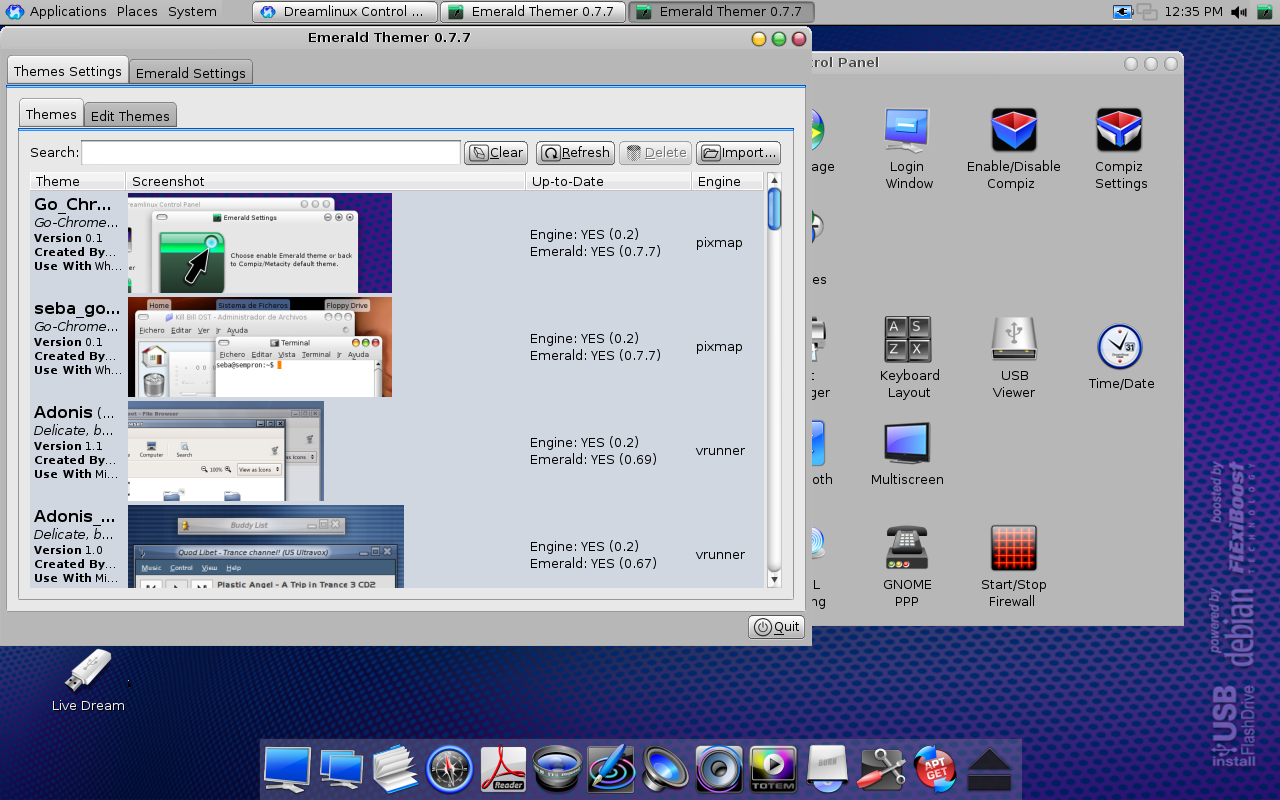Image resolution: width=1280 pixels, height=800 pixels.
Task: Launch APT-GET updater from the dock
Action: (x=934, y=770)
